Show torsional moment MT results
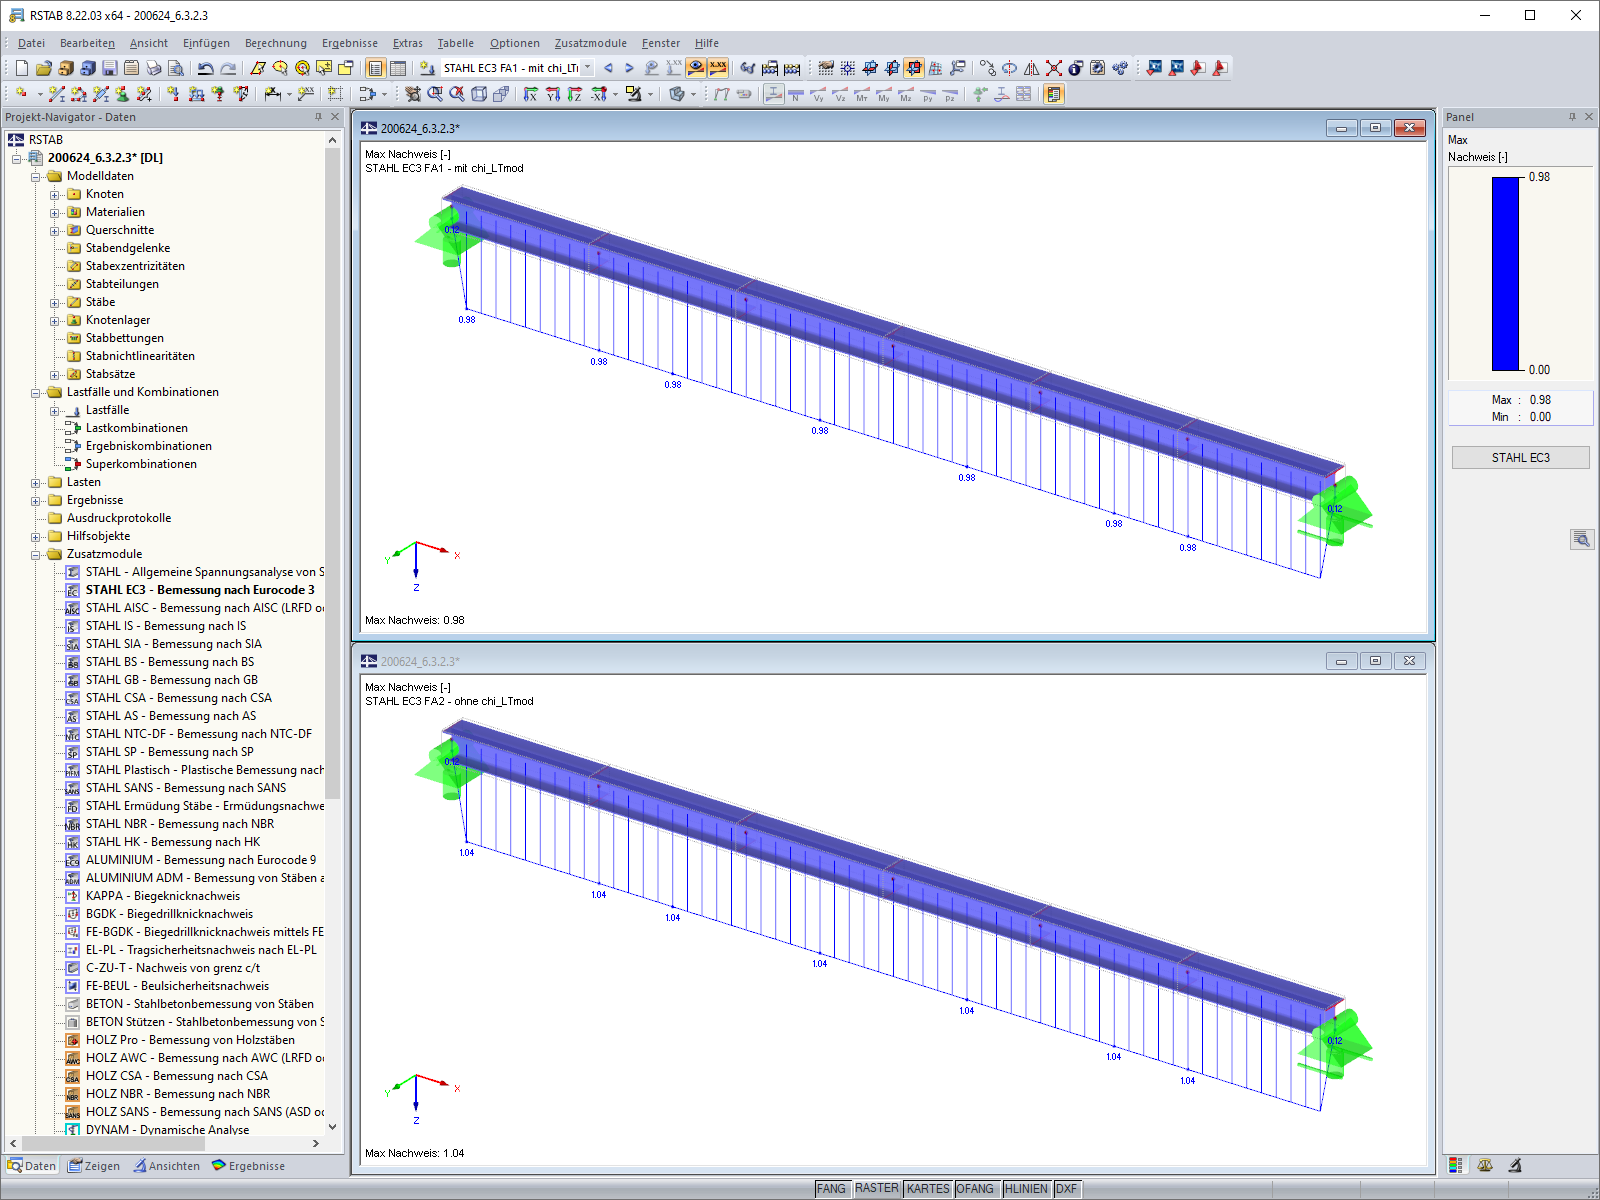 [862, 94]
